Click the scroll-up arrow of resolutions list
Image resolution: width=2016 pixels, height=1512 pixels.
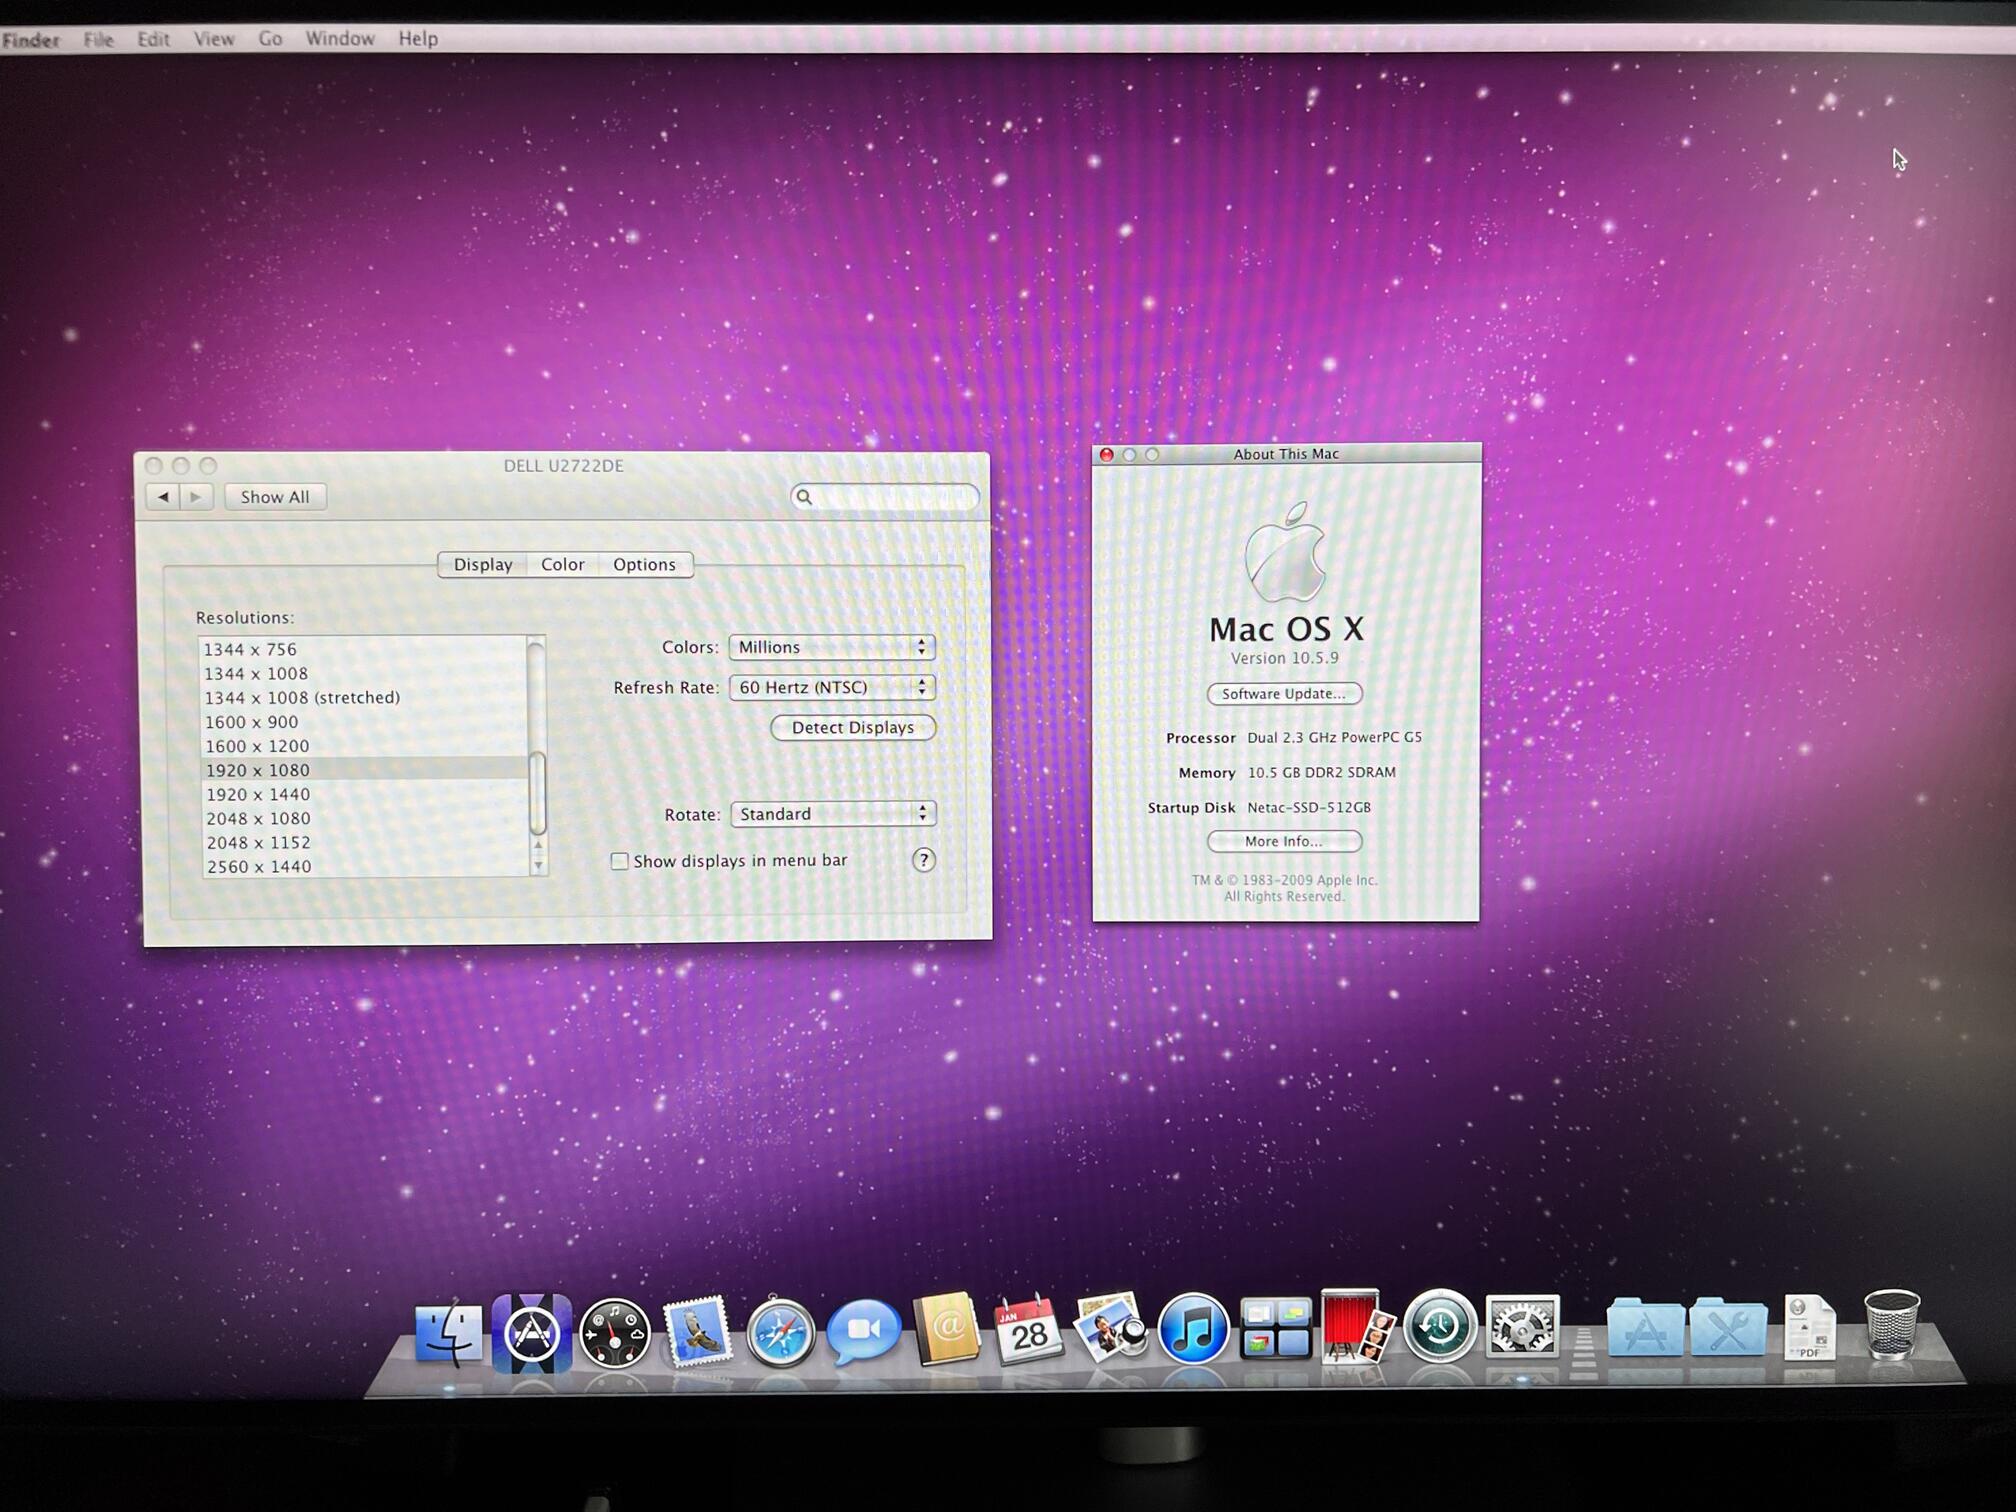coord(538,846)
